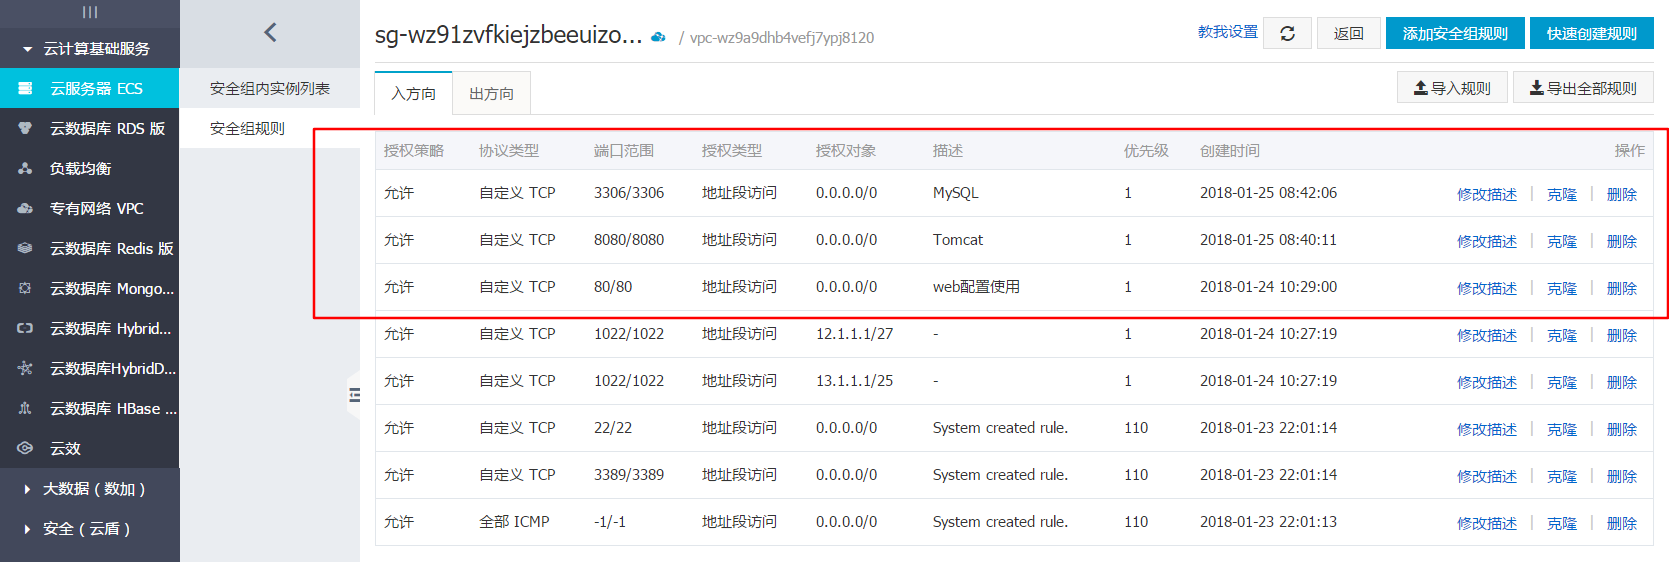Click the three-bar grip at sidebar top

[90, 12]
